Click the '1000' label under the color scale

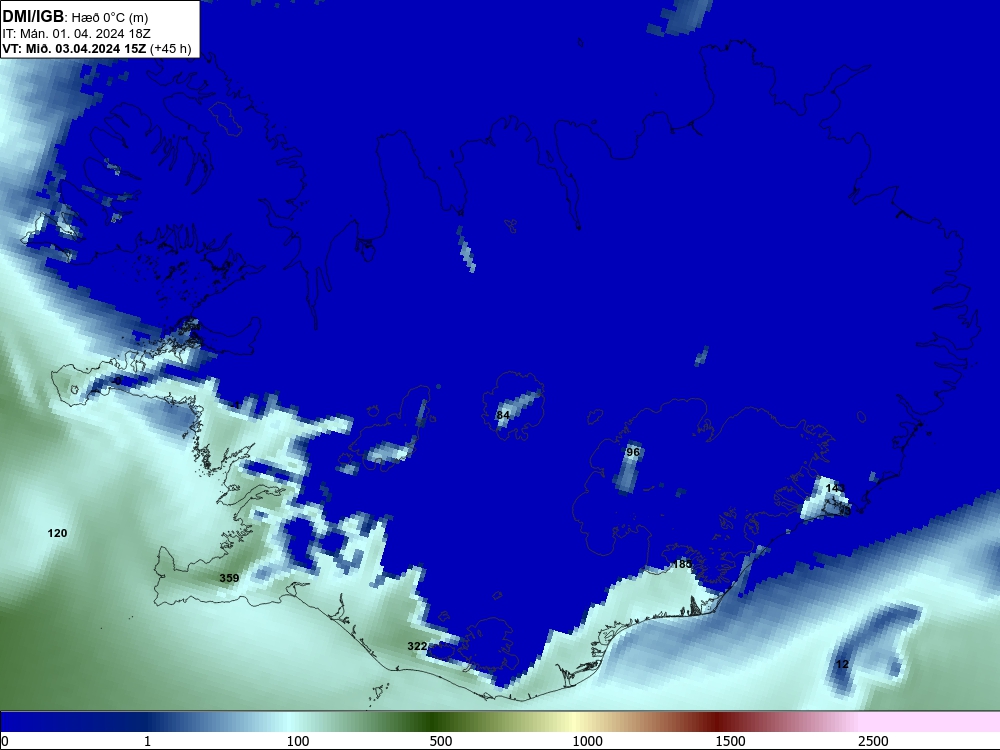587,741
